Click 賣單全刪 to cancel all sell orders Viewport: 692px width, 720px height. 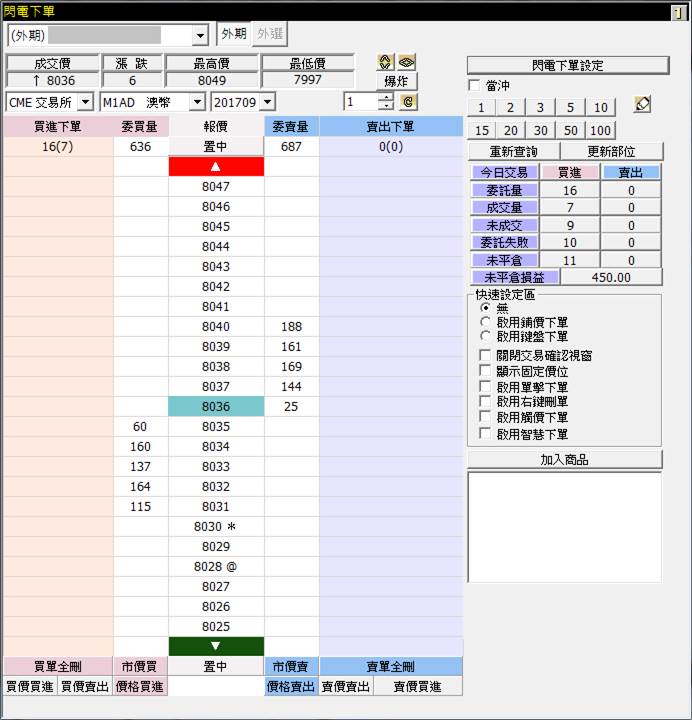tap(391, 666)
